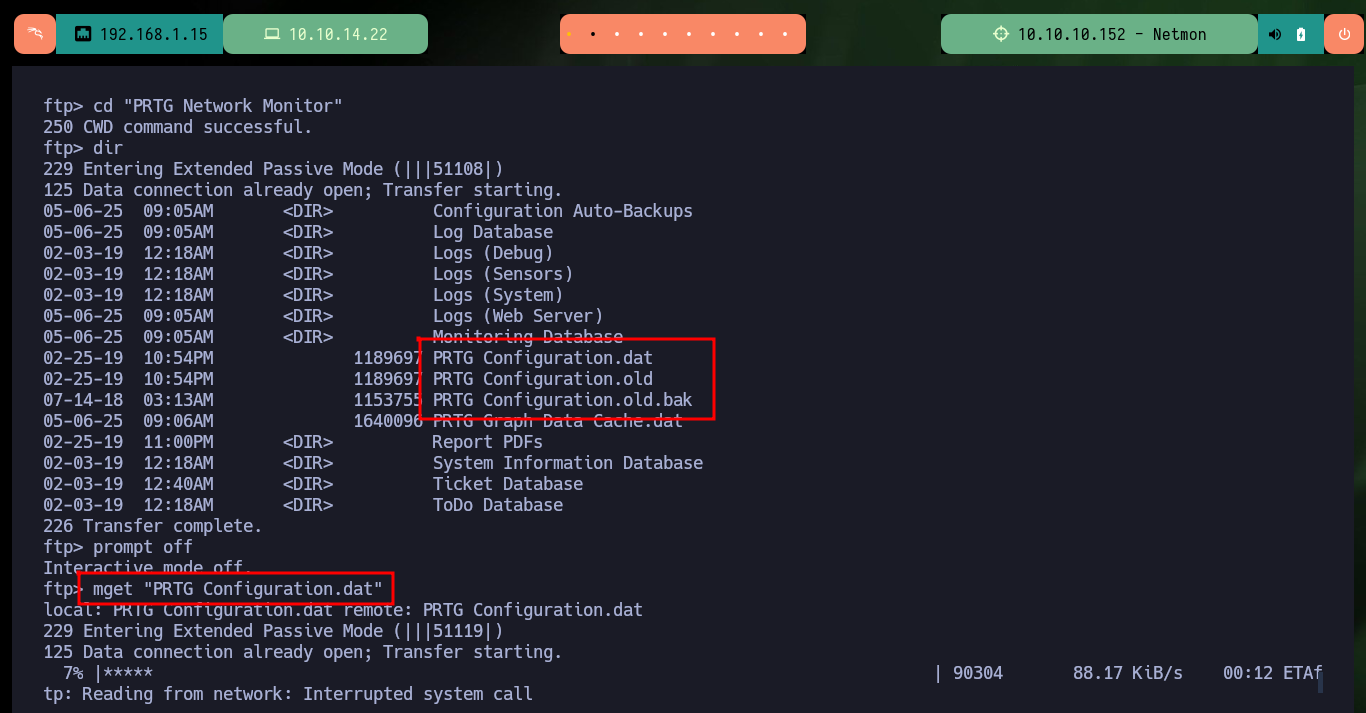This screenshot has width=1366, height=713.
Task: Click the 'PRTG Graph Data Cache.dat' file name
Action: coord(558,421)
